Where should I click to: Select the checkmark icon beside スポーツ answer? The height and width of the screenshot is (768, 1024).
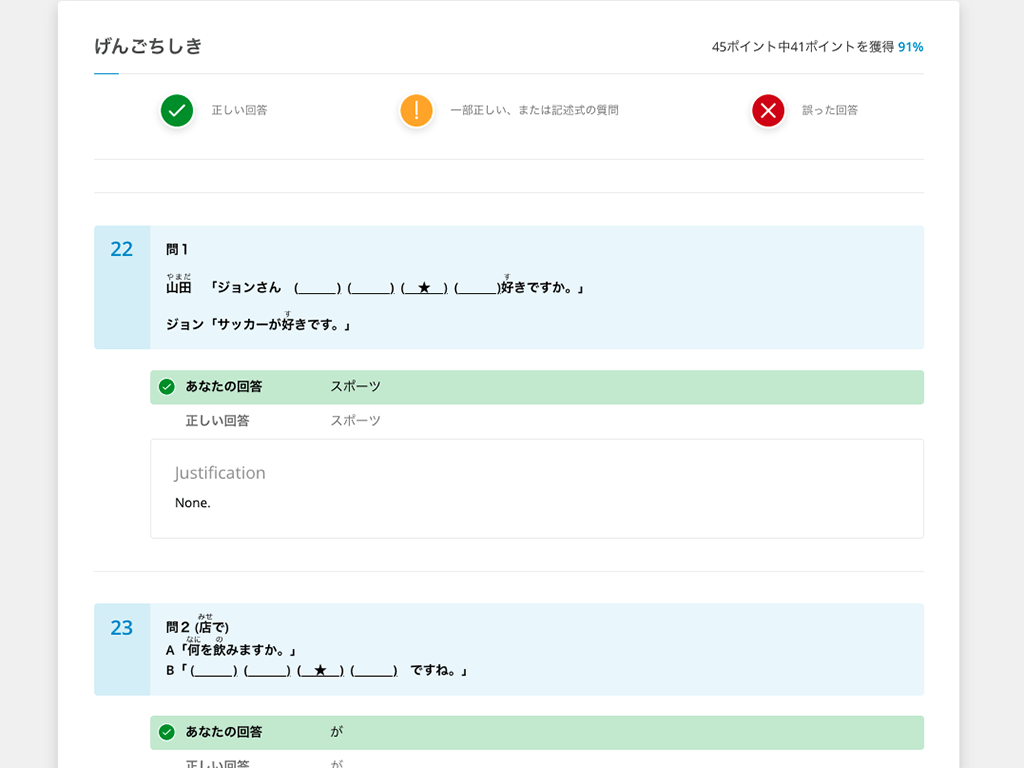(x=165, y=387)
